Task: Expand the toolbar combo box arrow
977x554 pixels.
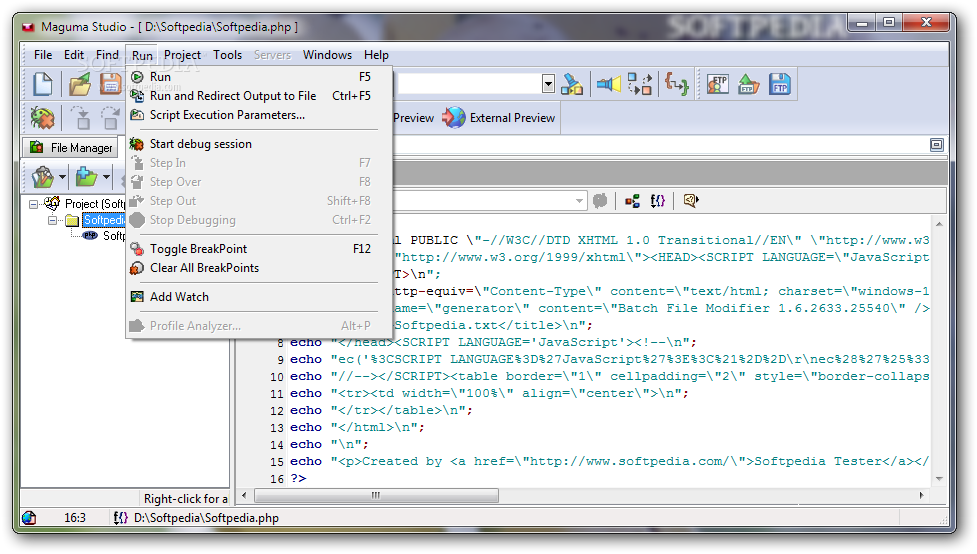Action: pyautogui.click(x=548, y=84)
